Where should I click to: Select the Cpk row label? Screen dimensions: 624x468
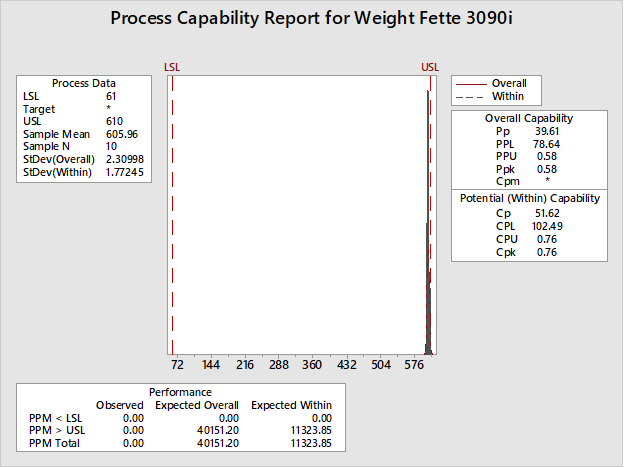point(506,252)
